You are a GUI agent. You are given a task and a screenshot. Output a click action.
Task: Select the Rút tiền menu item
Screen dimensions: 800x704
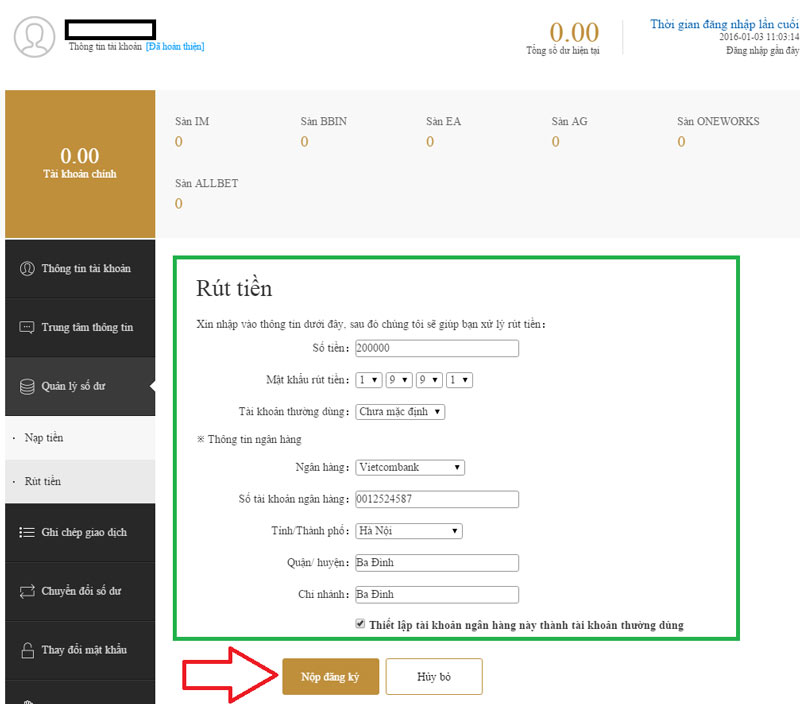point(45,480)
